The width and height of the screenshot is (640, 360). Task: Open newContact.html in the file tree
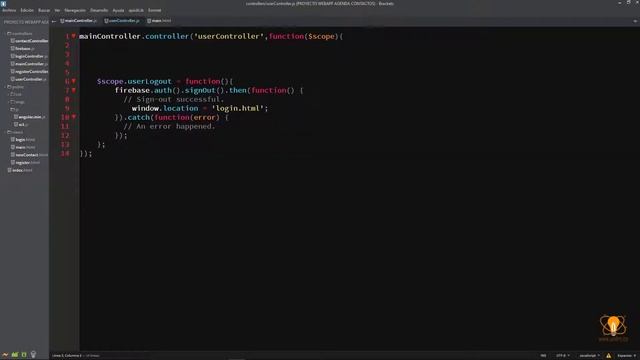coord(29,155)
